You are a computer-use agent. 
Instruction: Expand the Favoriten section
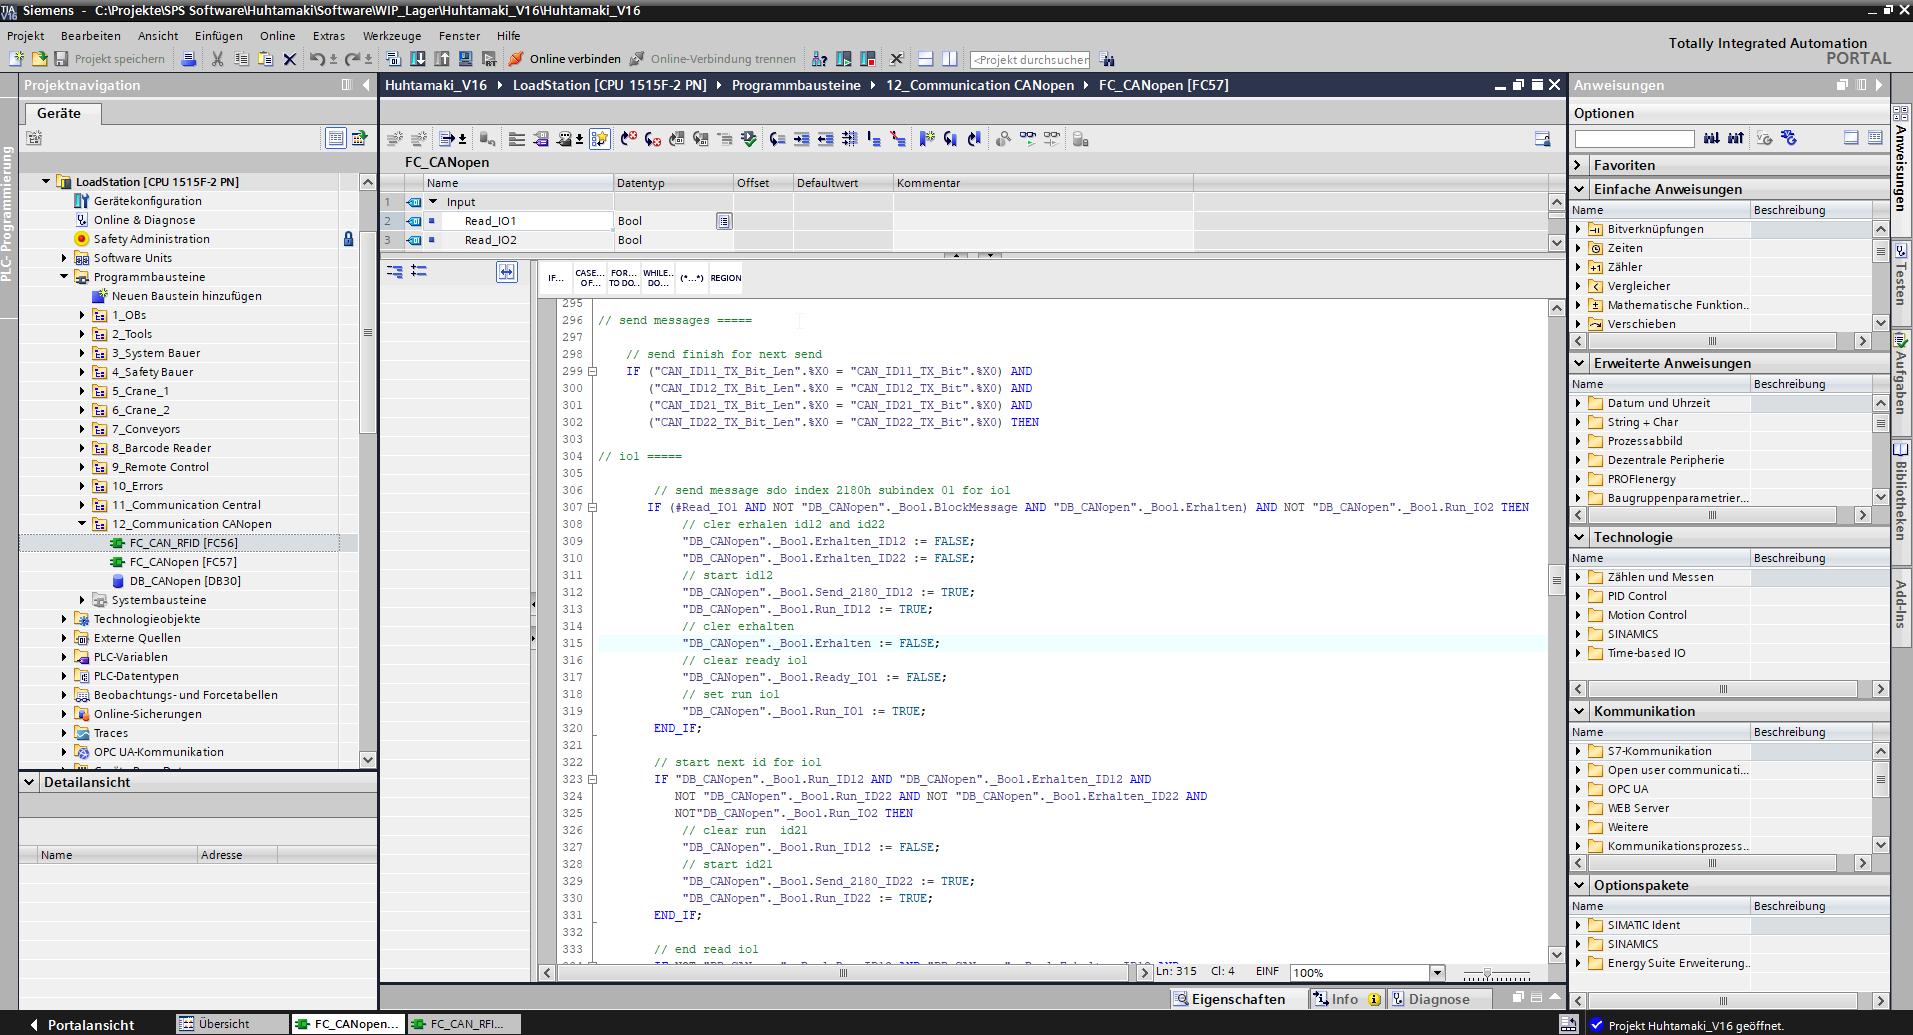(1579, 165)
